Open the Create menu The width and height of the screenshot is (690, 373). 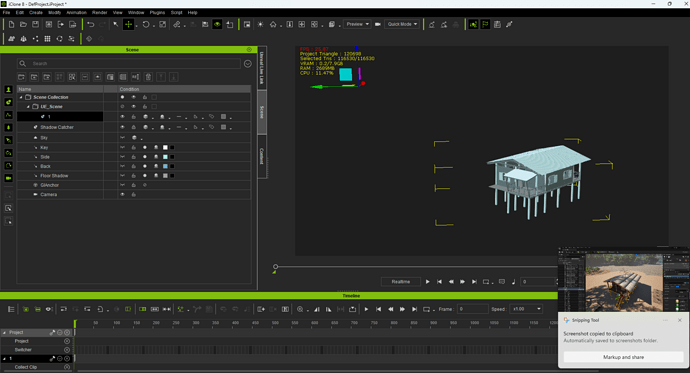click(x=36, y=12)
